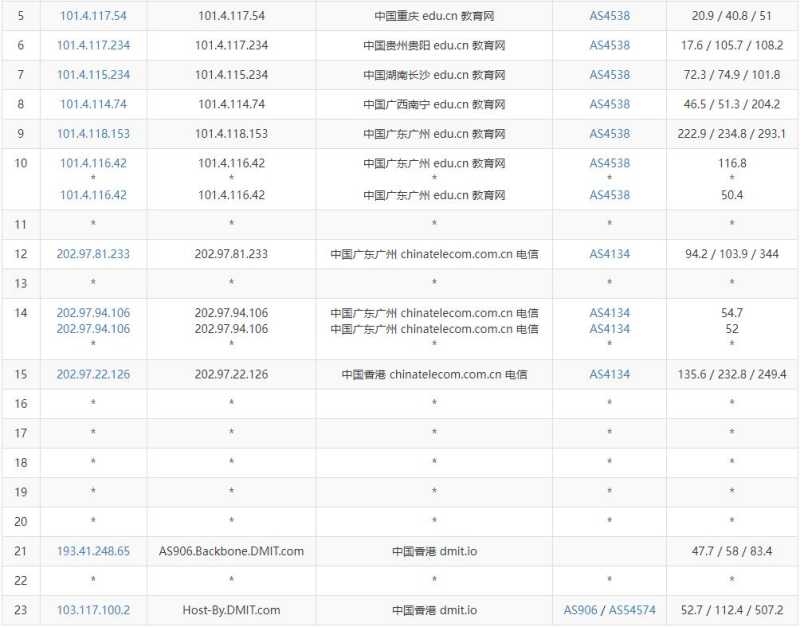Open the IP link 202.97.94.106
This screenshot has height=627, width=800.
pos(95,312)
